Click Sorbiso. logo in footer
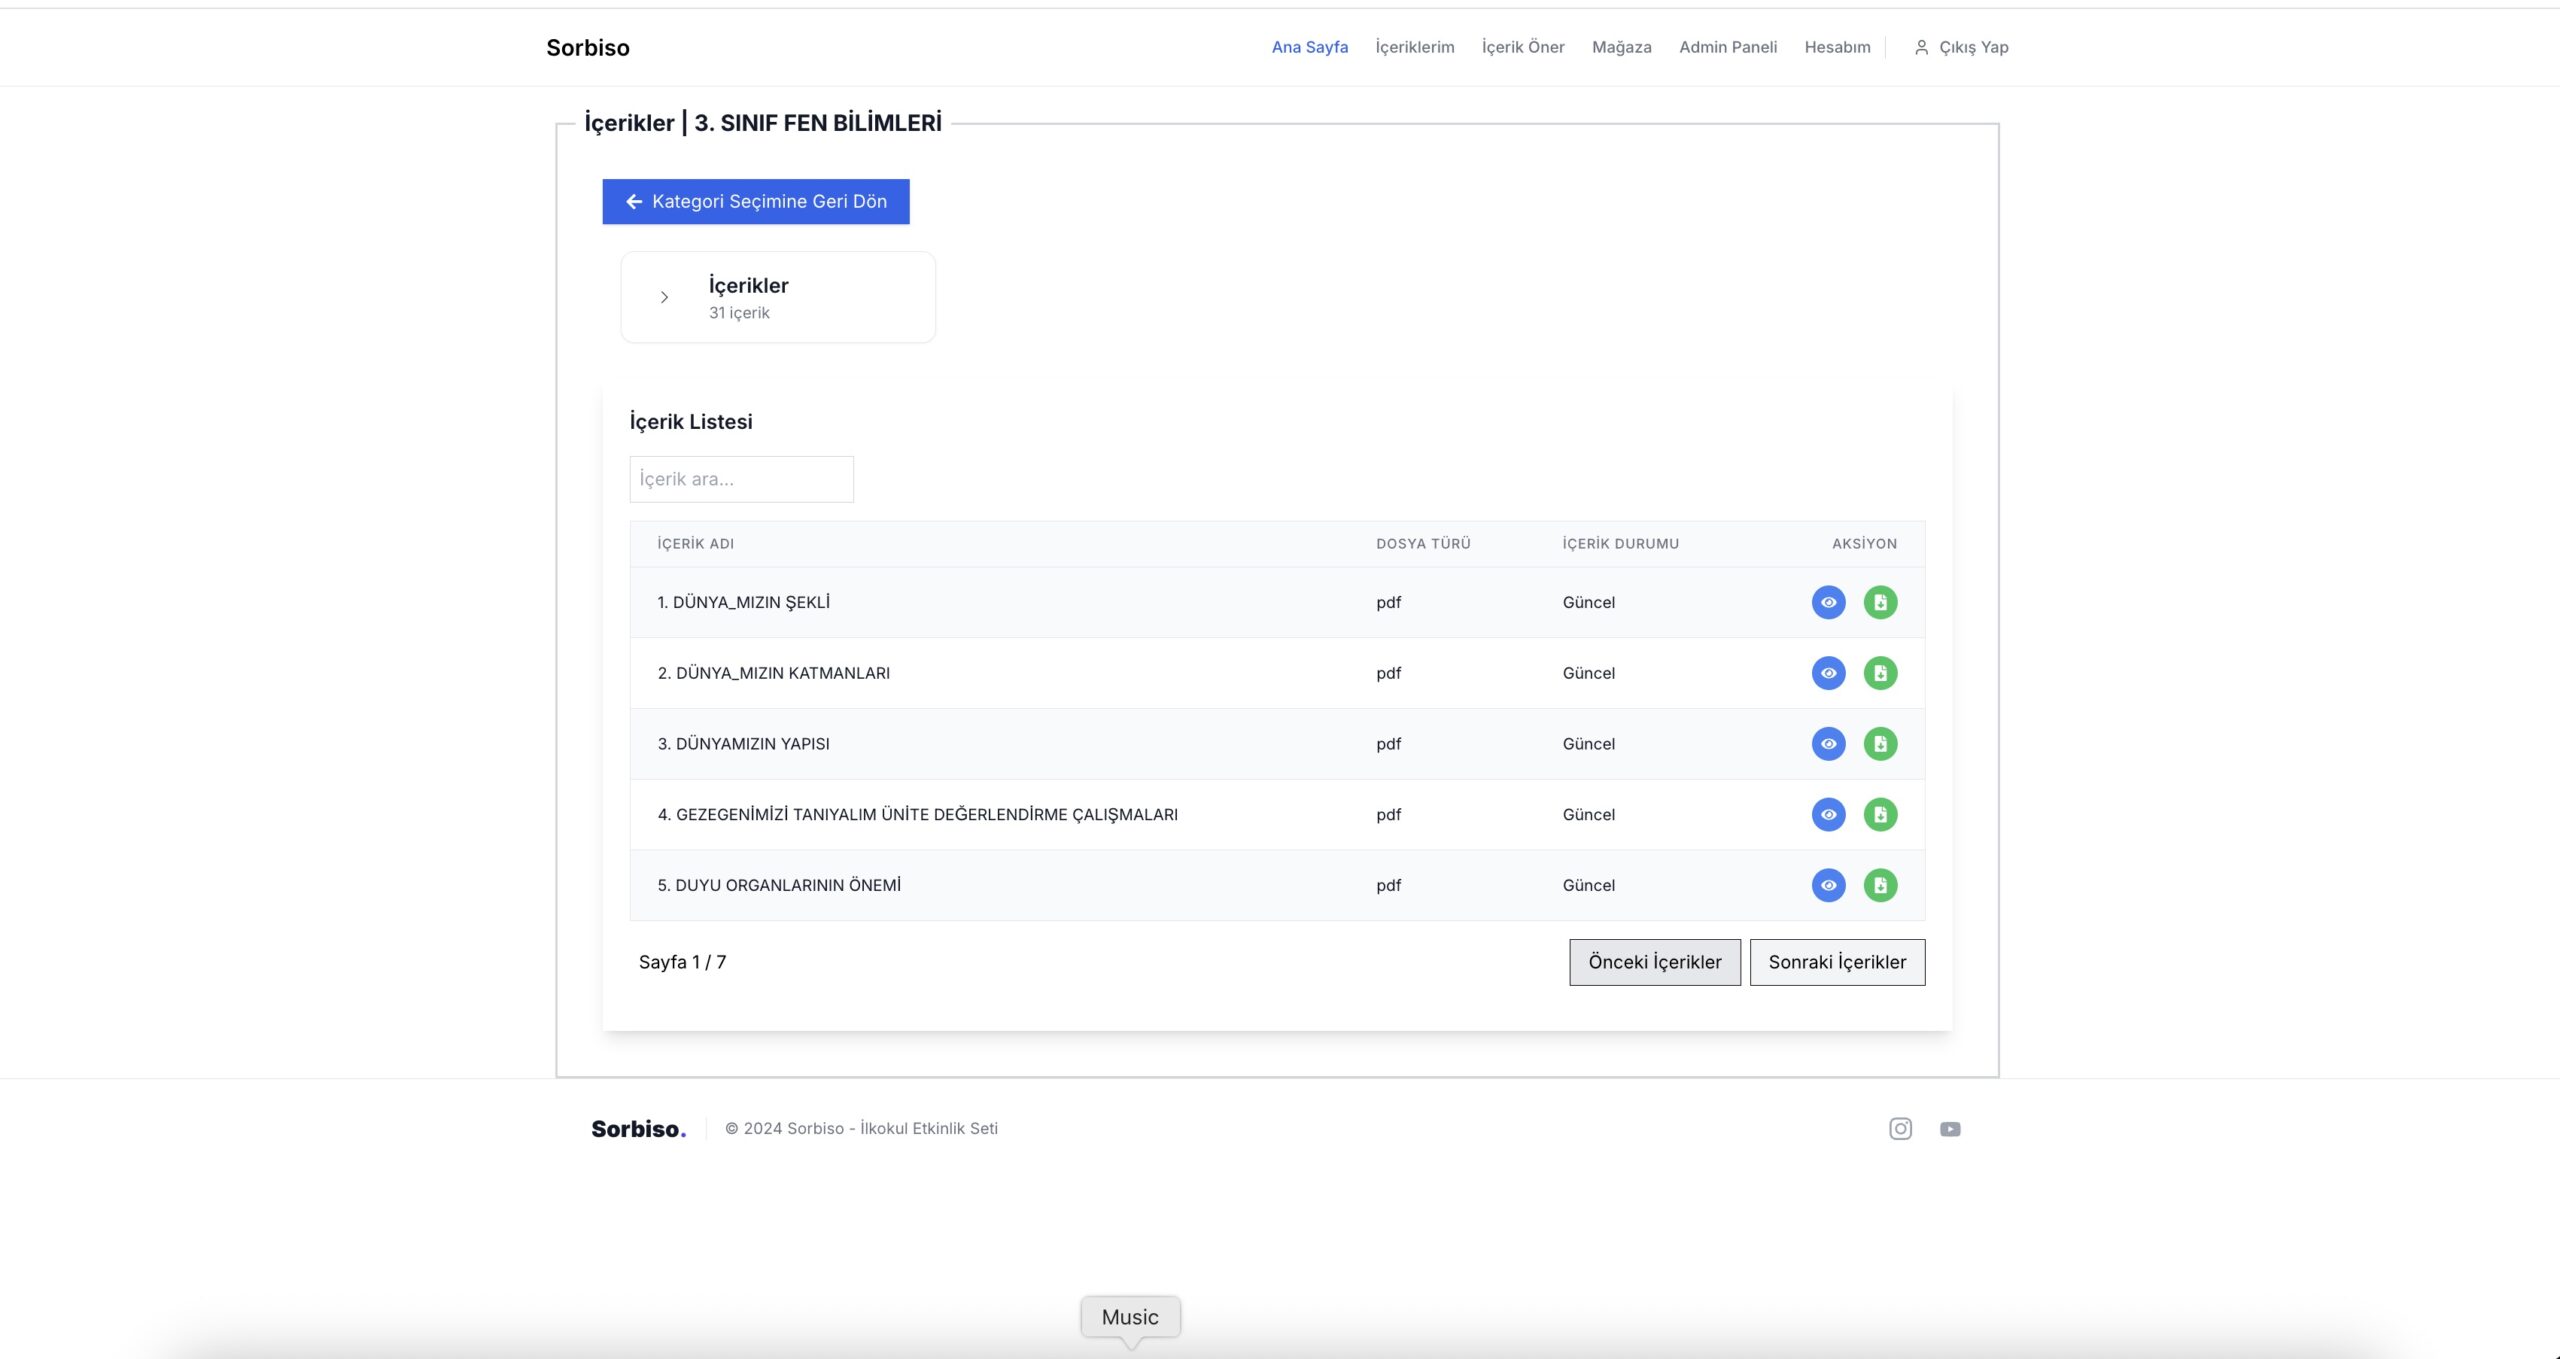Screen dimensions: 2560x1359 [638, 1129]
